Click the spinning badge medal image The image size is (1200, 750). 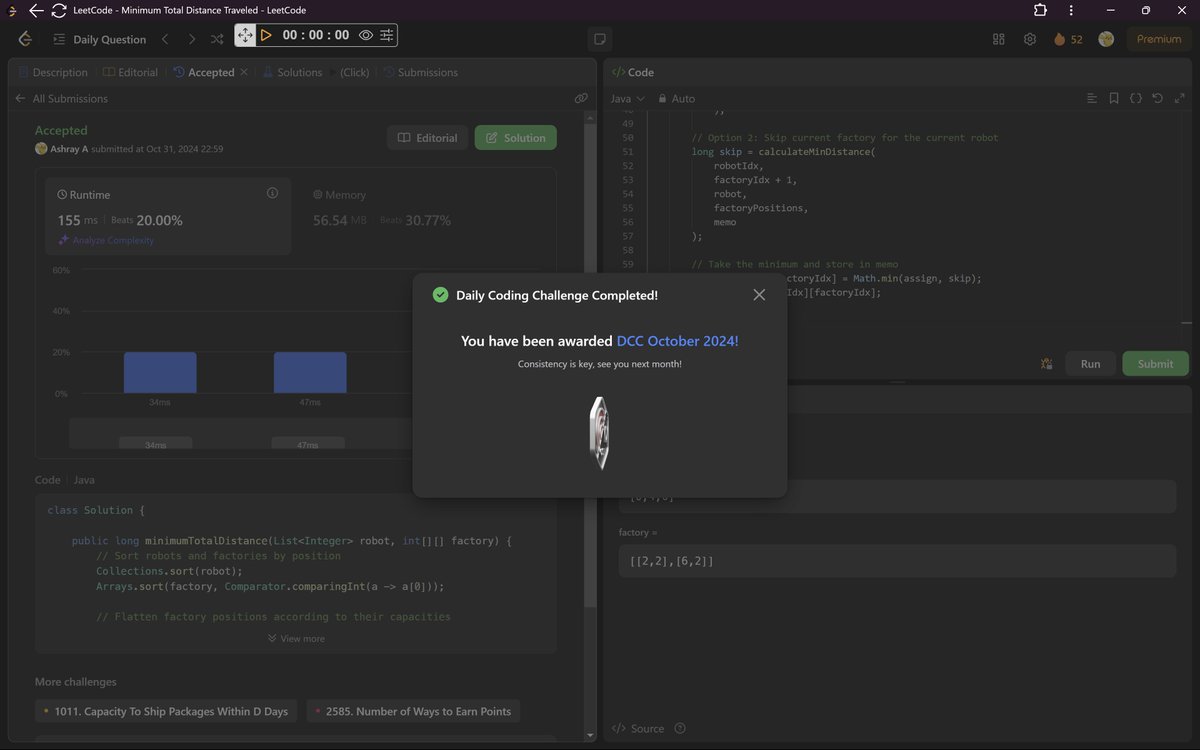(599, 434)
